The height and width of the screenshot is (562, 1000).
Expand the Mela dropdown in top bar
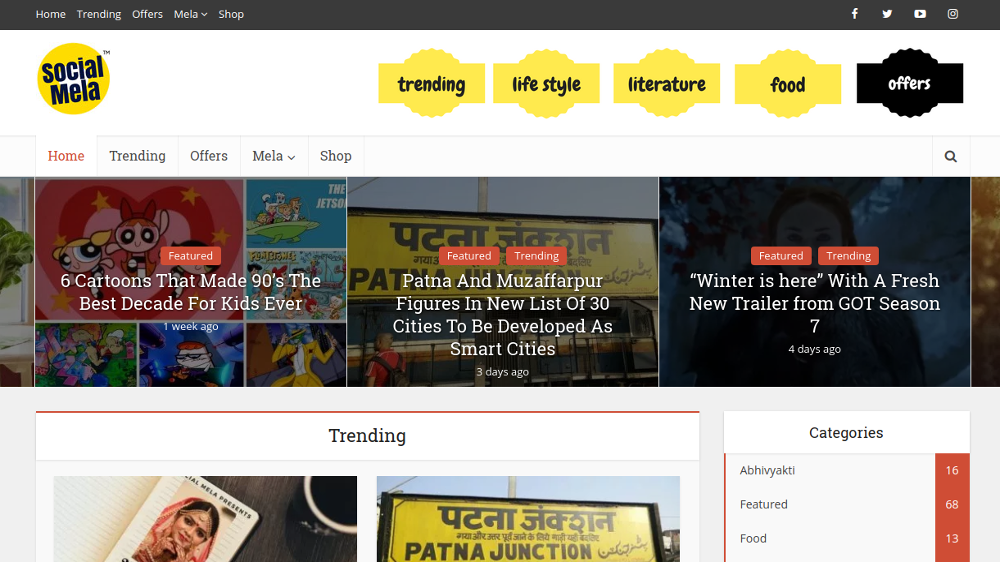point(190,14)
